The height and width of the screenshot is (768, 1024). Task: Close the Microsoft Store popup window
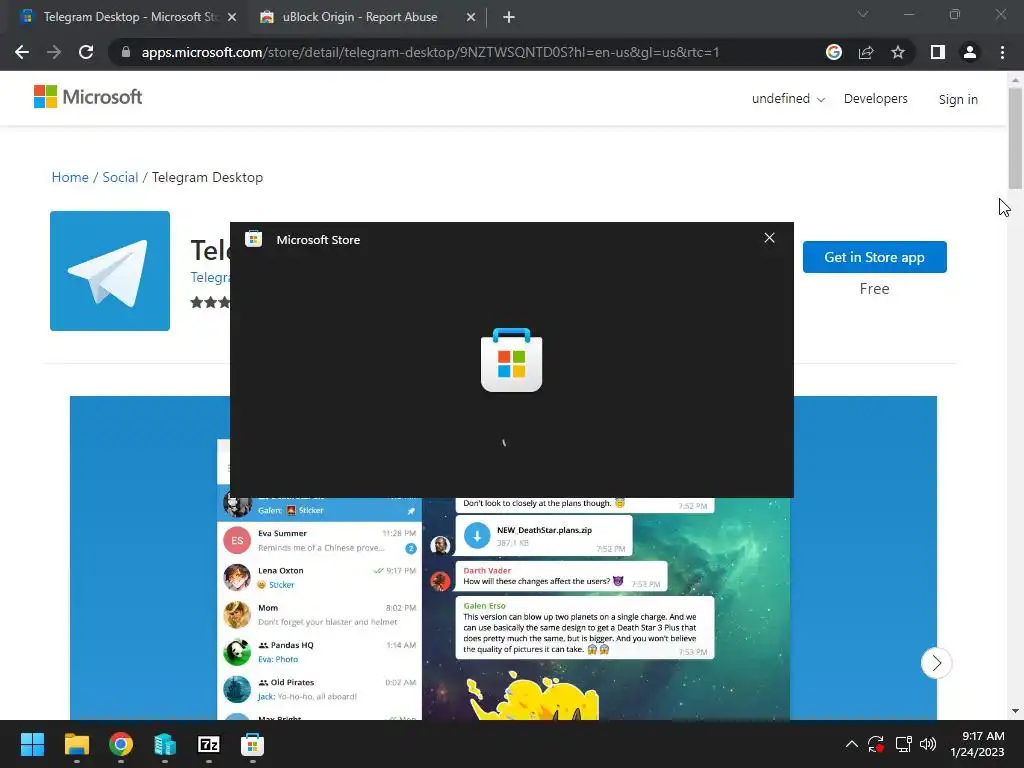pyautogui.click(x=769, y=238)
